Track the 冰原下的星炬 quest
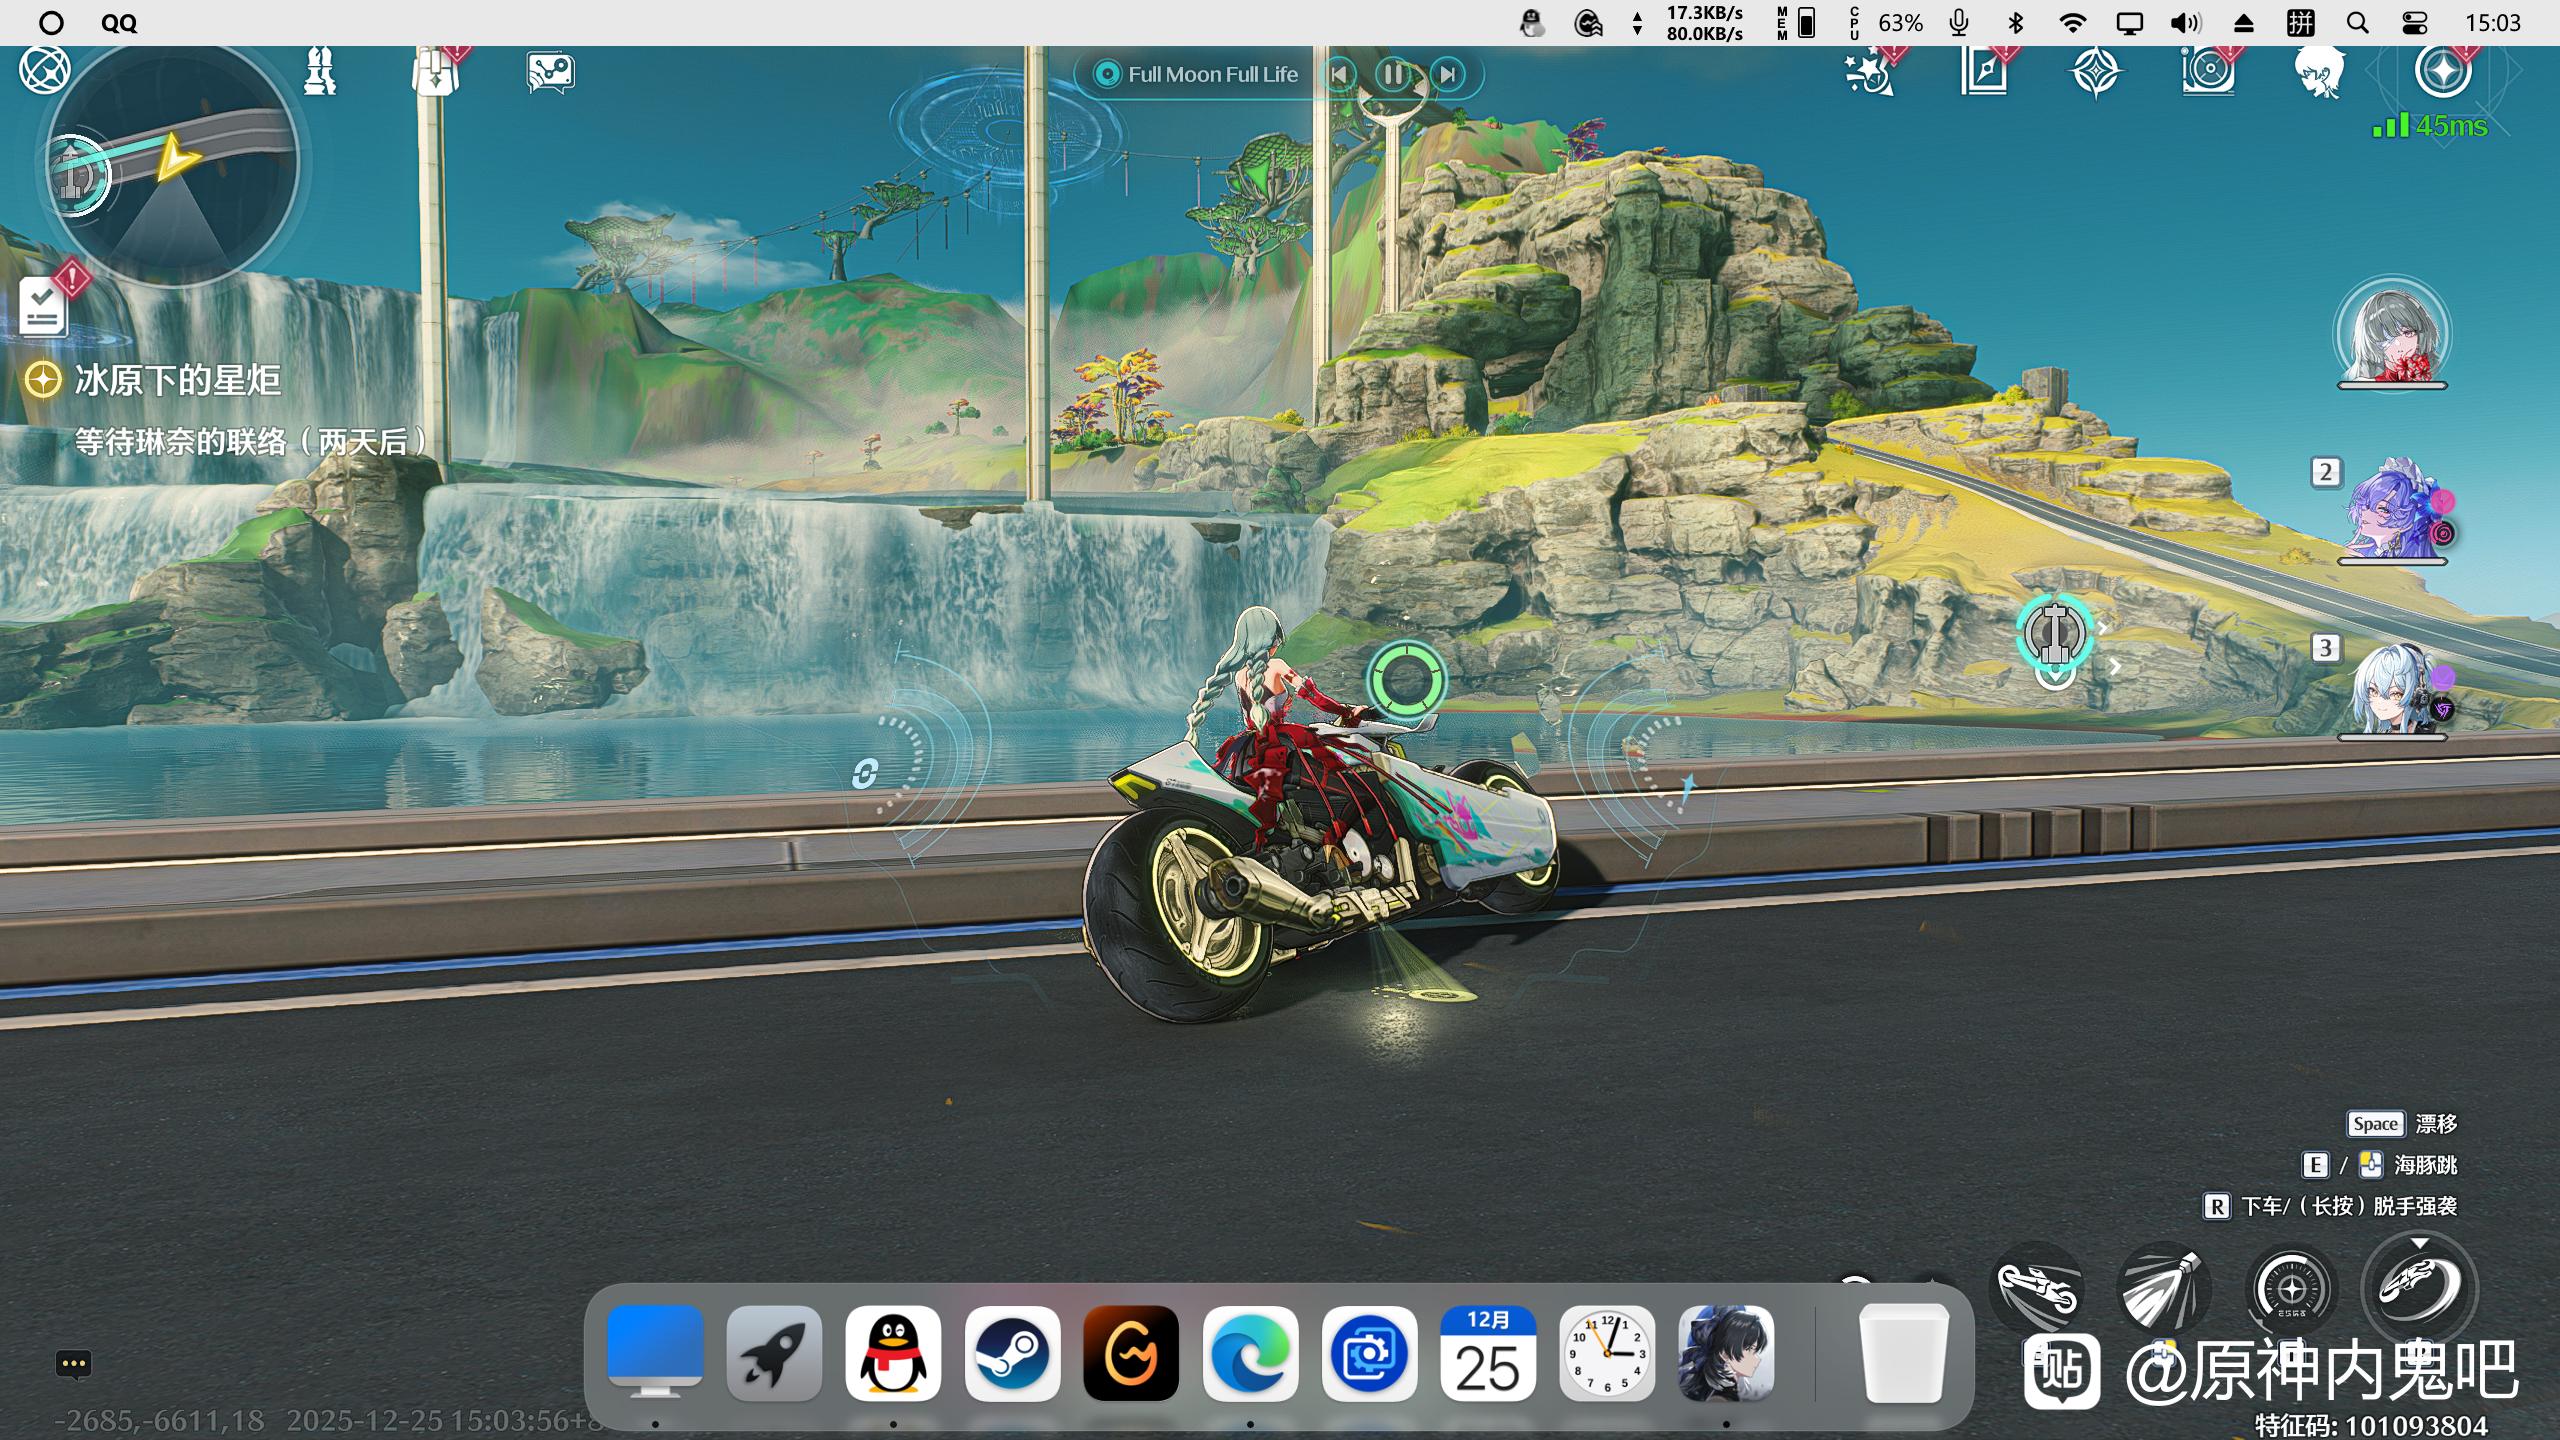Viewport: 2560px width, 1440px height. tap(177, 381)
